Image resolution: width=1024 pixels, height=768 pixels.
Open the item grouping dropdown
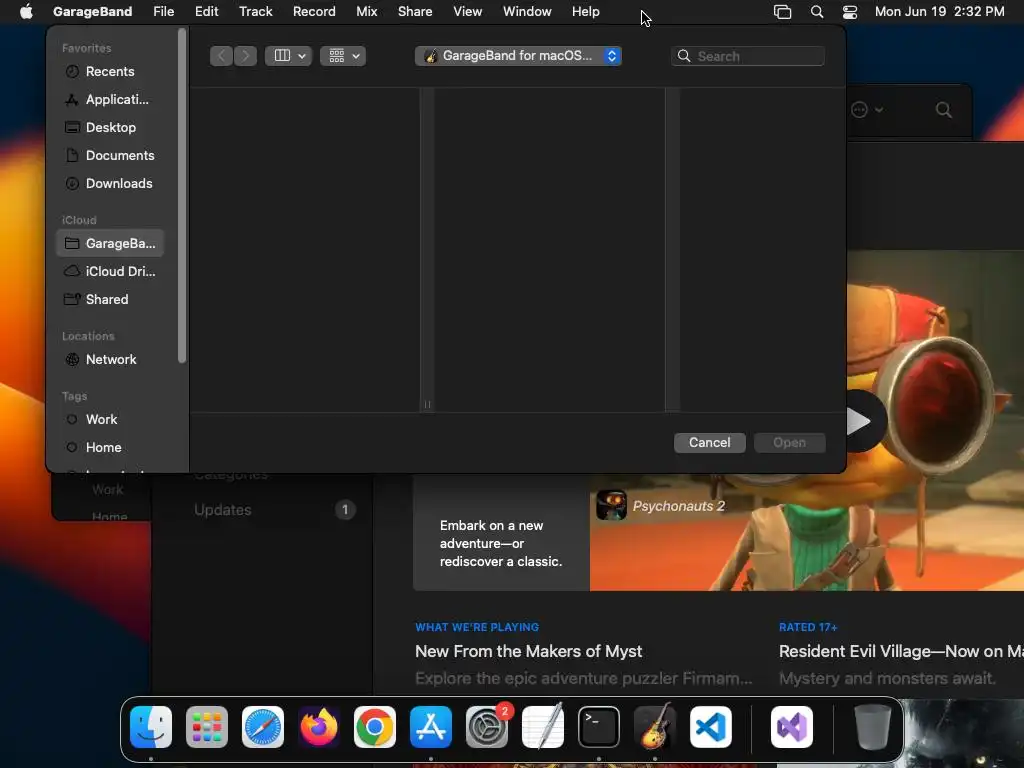(343, 56)
